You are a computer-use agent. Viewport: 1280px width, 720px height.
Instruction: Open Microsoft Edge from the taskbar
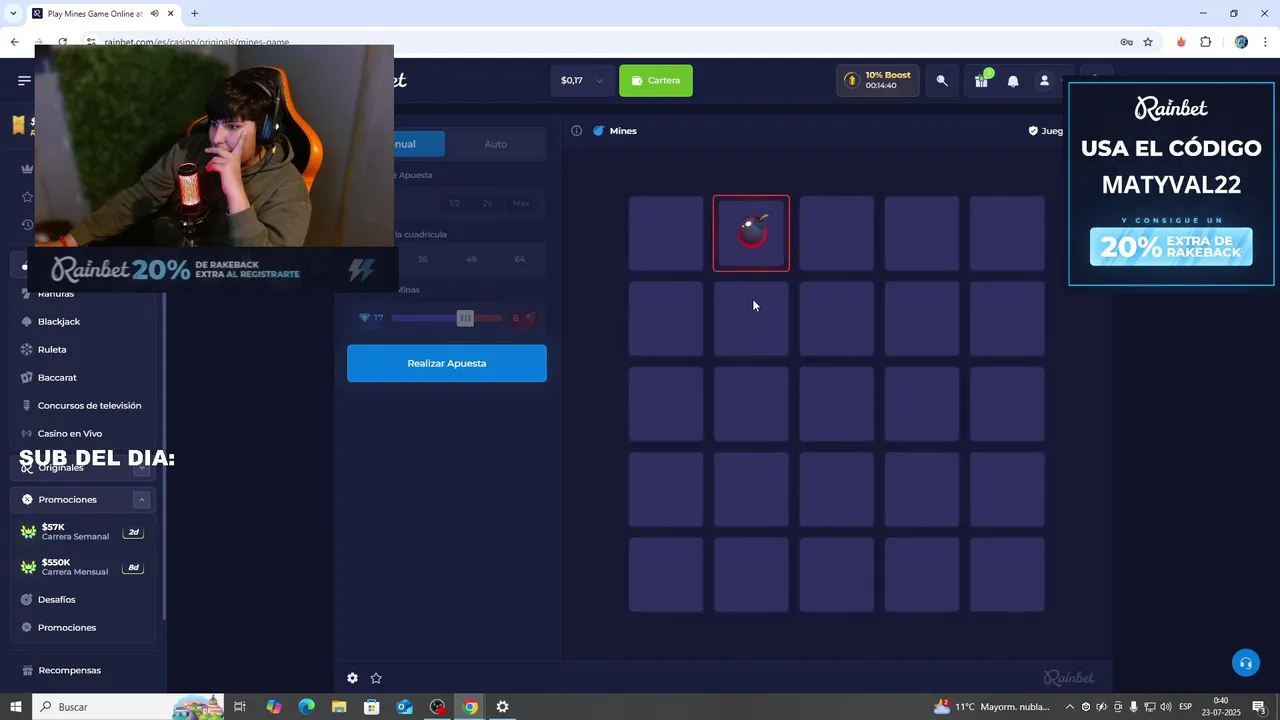[306, 707]
